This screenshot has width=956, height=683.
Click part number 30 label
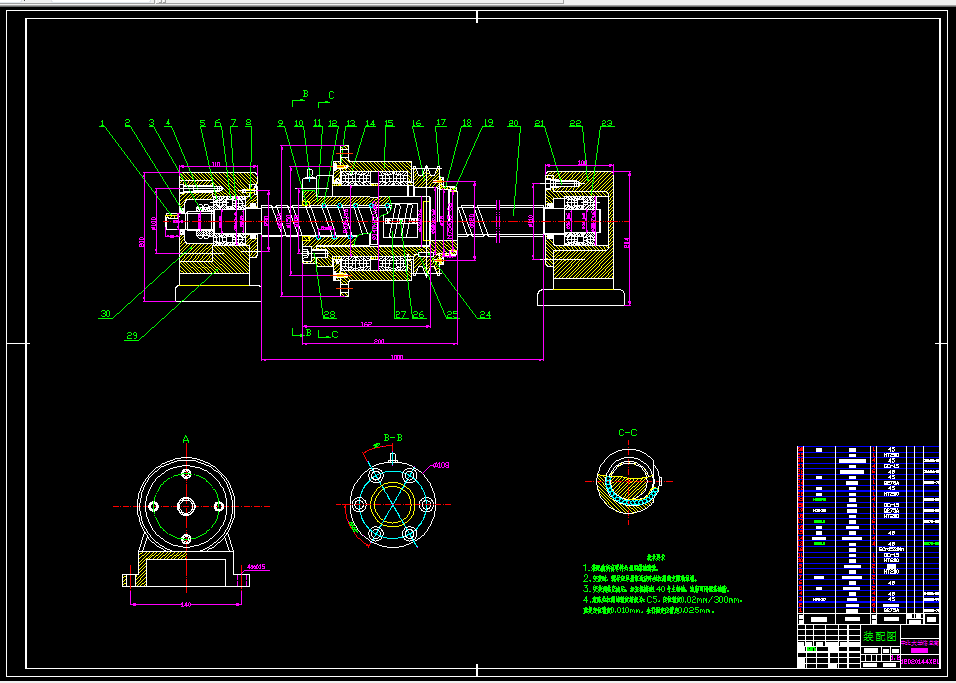(x=106, y=314)
